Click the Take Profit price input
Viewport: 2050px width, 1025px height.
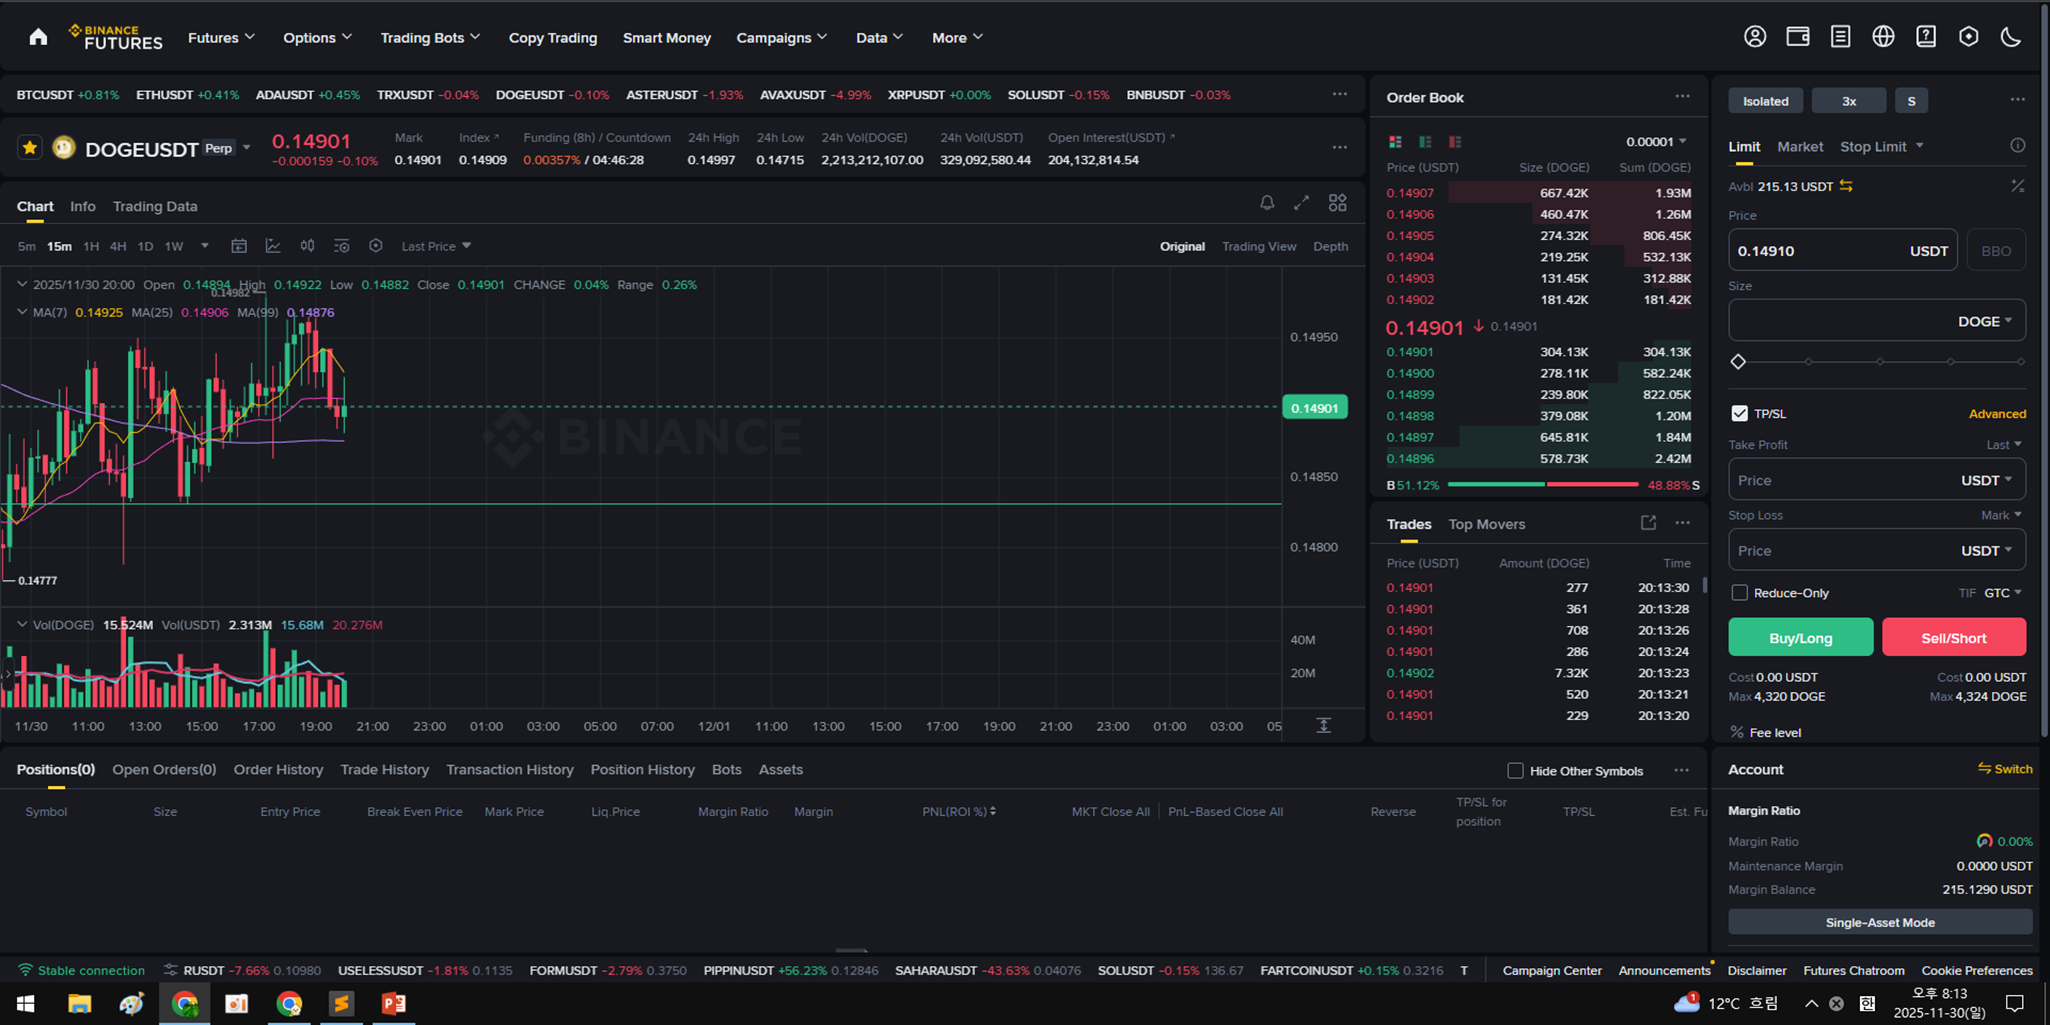click(1876, 480)
